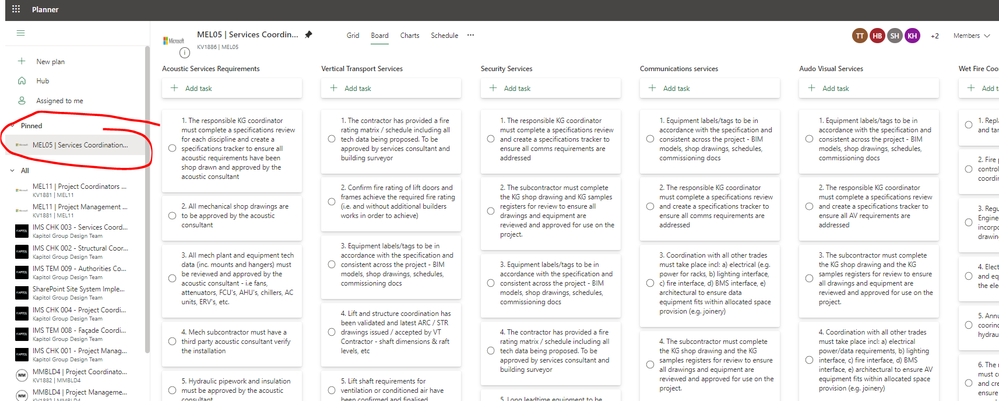Open the Members dropdown
The image size is (999, 401).
coord(971,36)
